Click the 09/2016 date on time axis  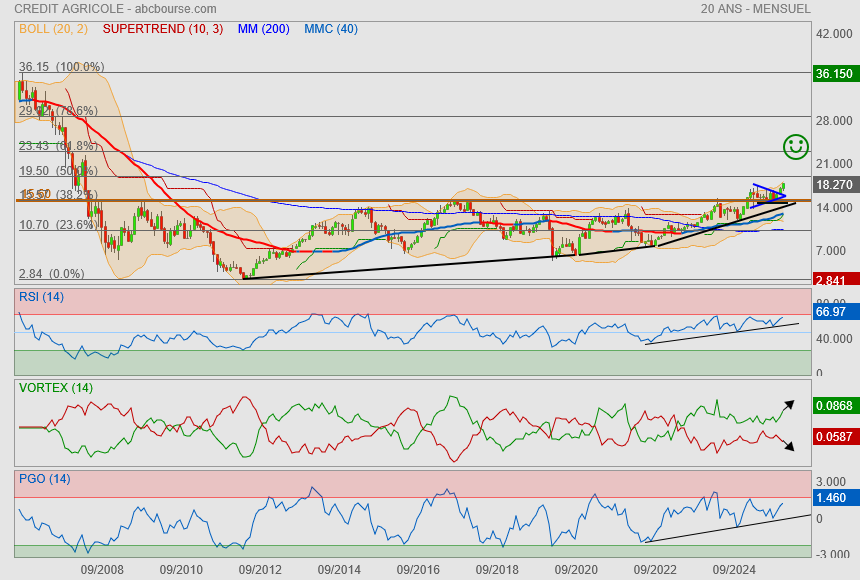(417, 569)
